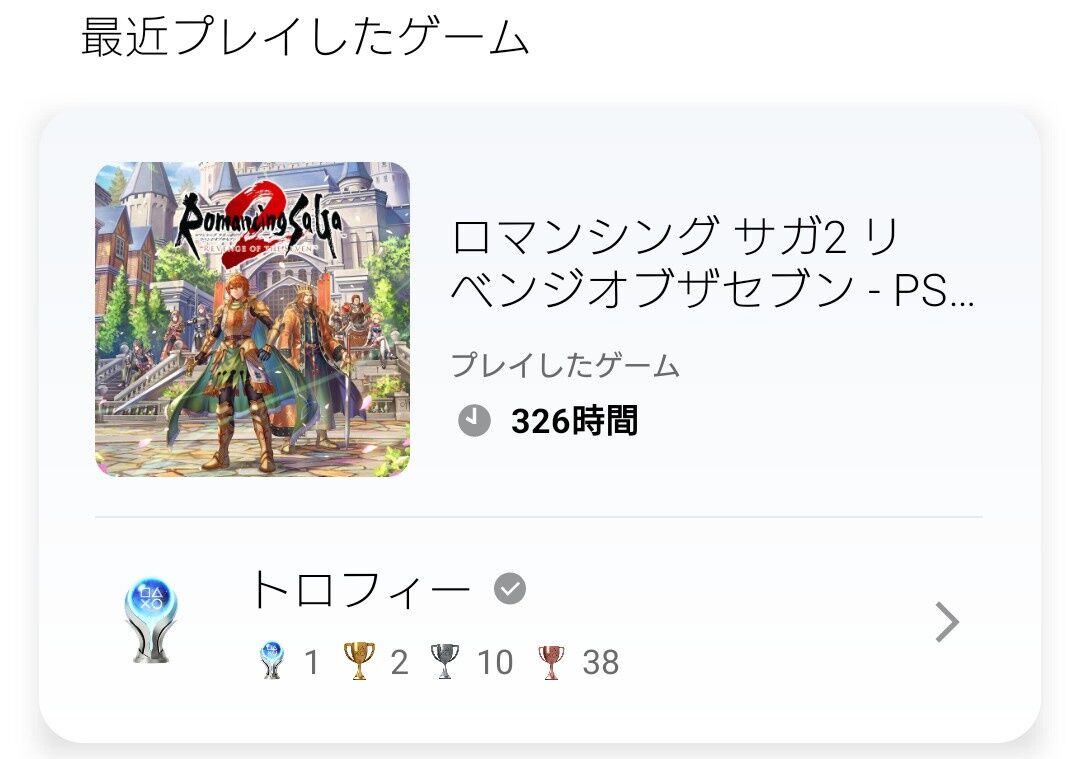Click the gold trophy count 2
This screenshot has width=1080, height=759.
(399, 663)
